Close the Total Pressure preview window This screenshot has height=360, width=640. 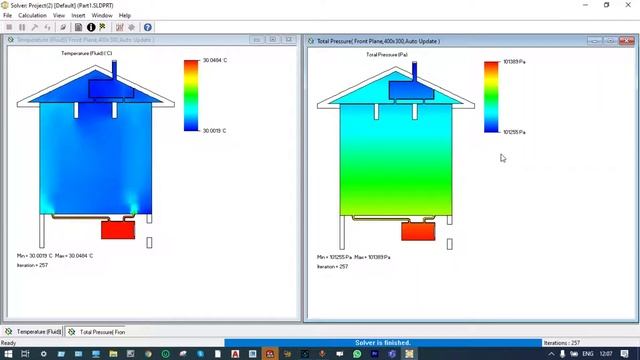627,41
